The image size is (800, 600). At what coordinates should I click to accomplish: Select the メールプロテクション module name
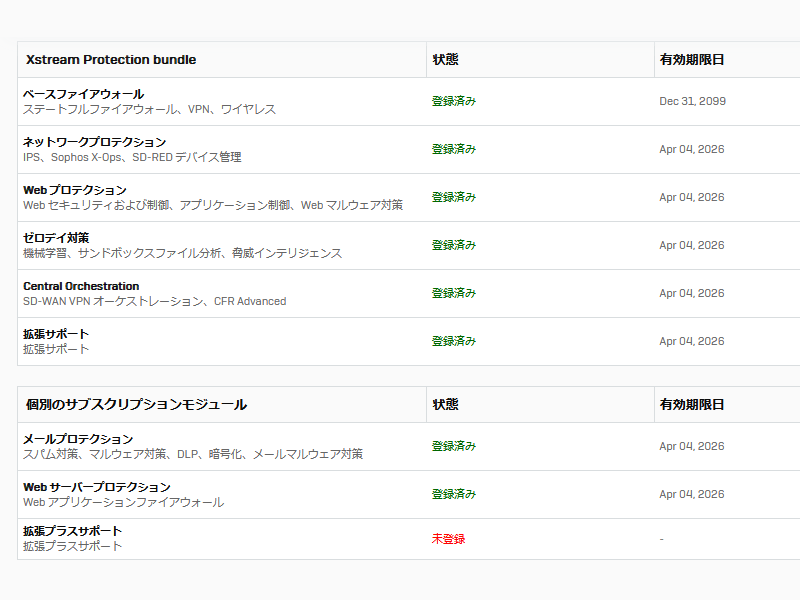click(x=78, y=439)
